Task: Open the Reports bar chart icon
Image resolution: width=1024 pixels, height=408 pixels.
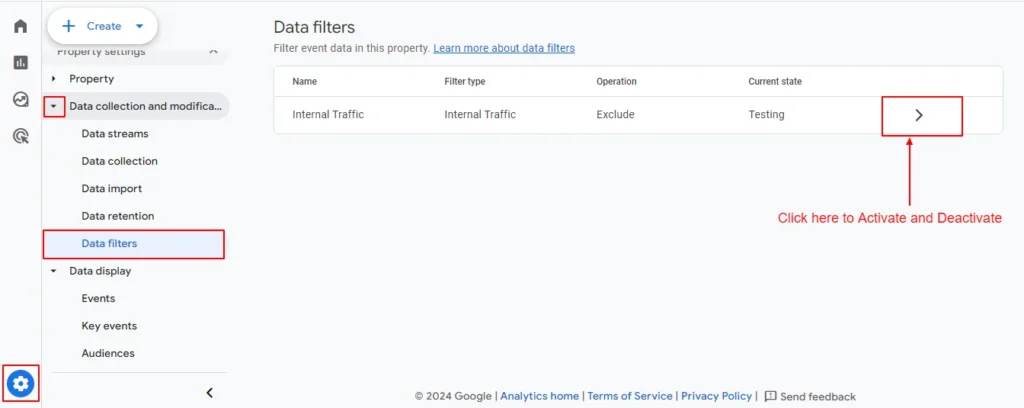Action: (x=21, y=63)
